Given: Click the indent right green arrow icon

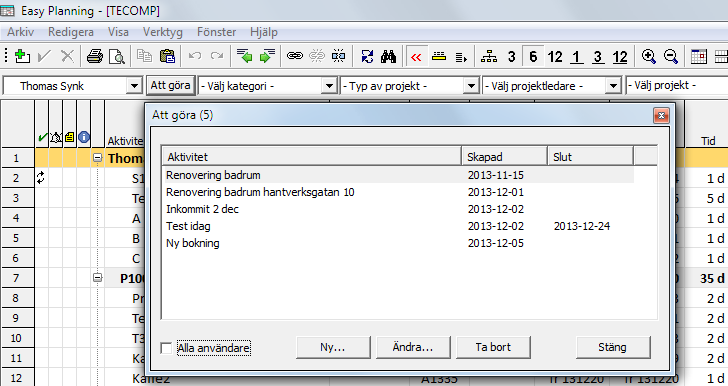Looking at the screenshot, I should 267,56.
